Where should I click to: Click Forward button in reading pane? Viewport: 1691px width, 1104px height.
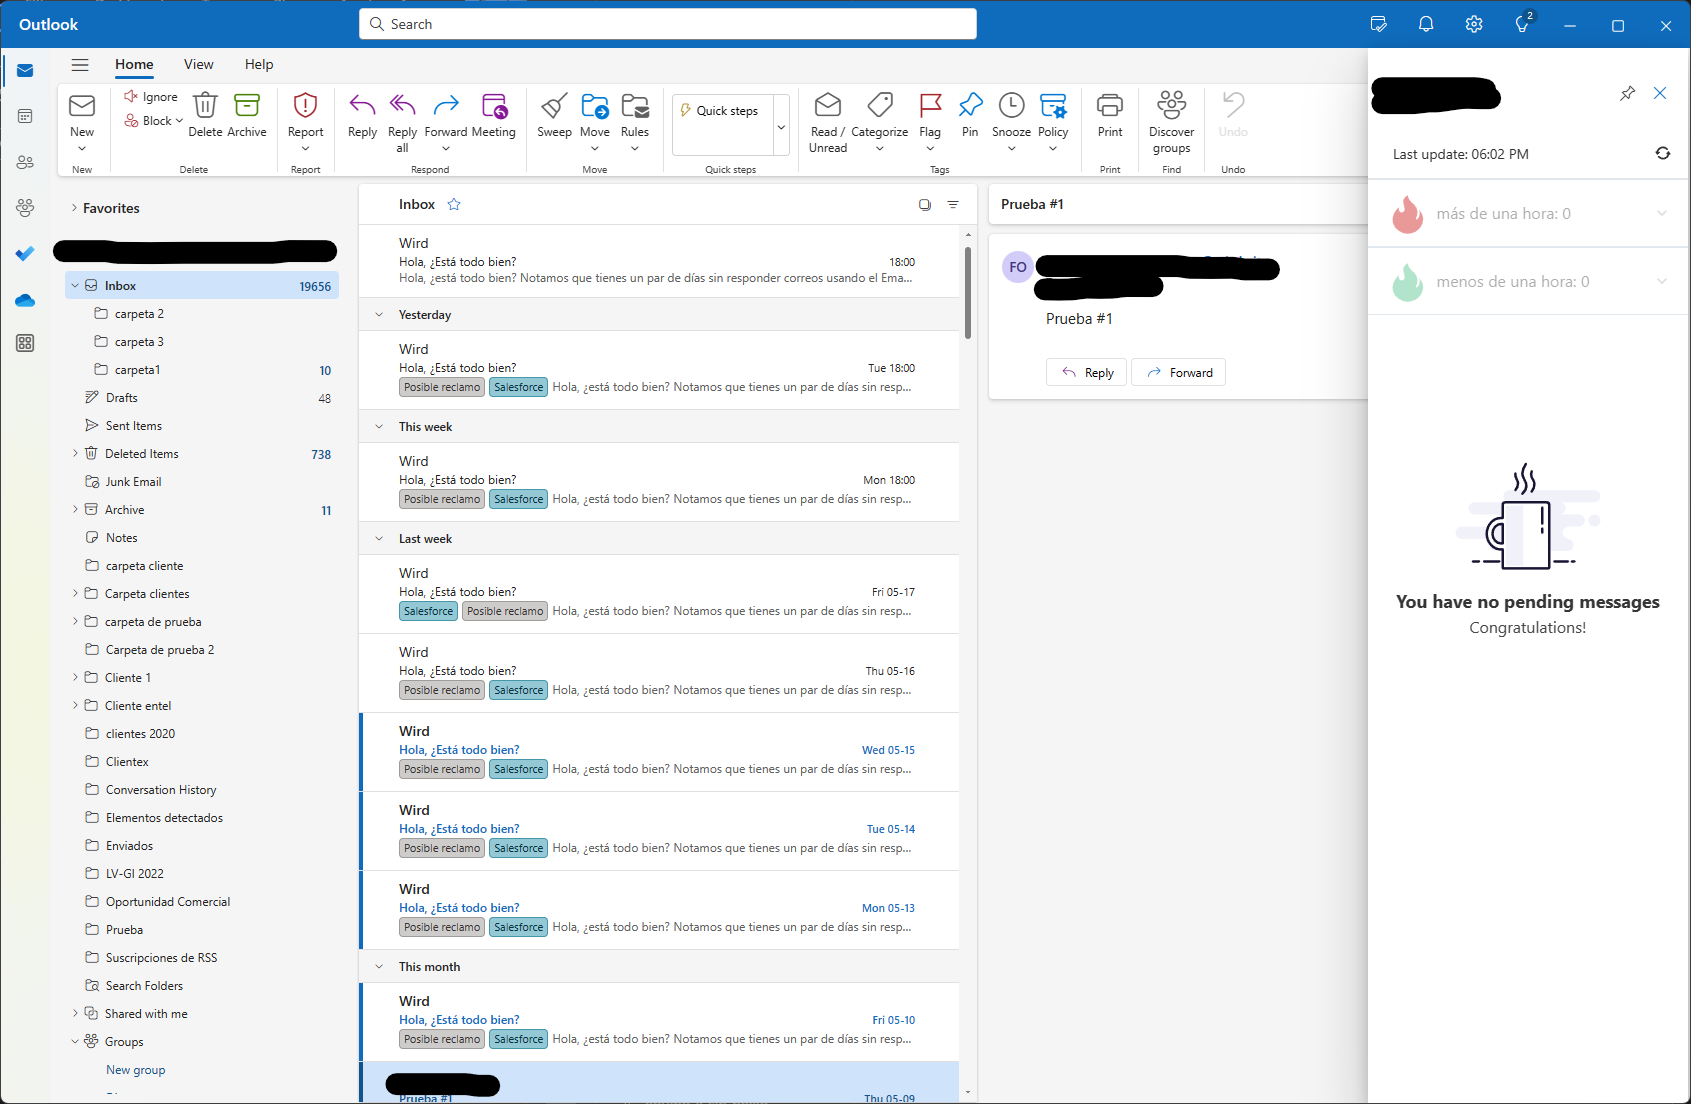[x=1179, y=372]
